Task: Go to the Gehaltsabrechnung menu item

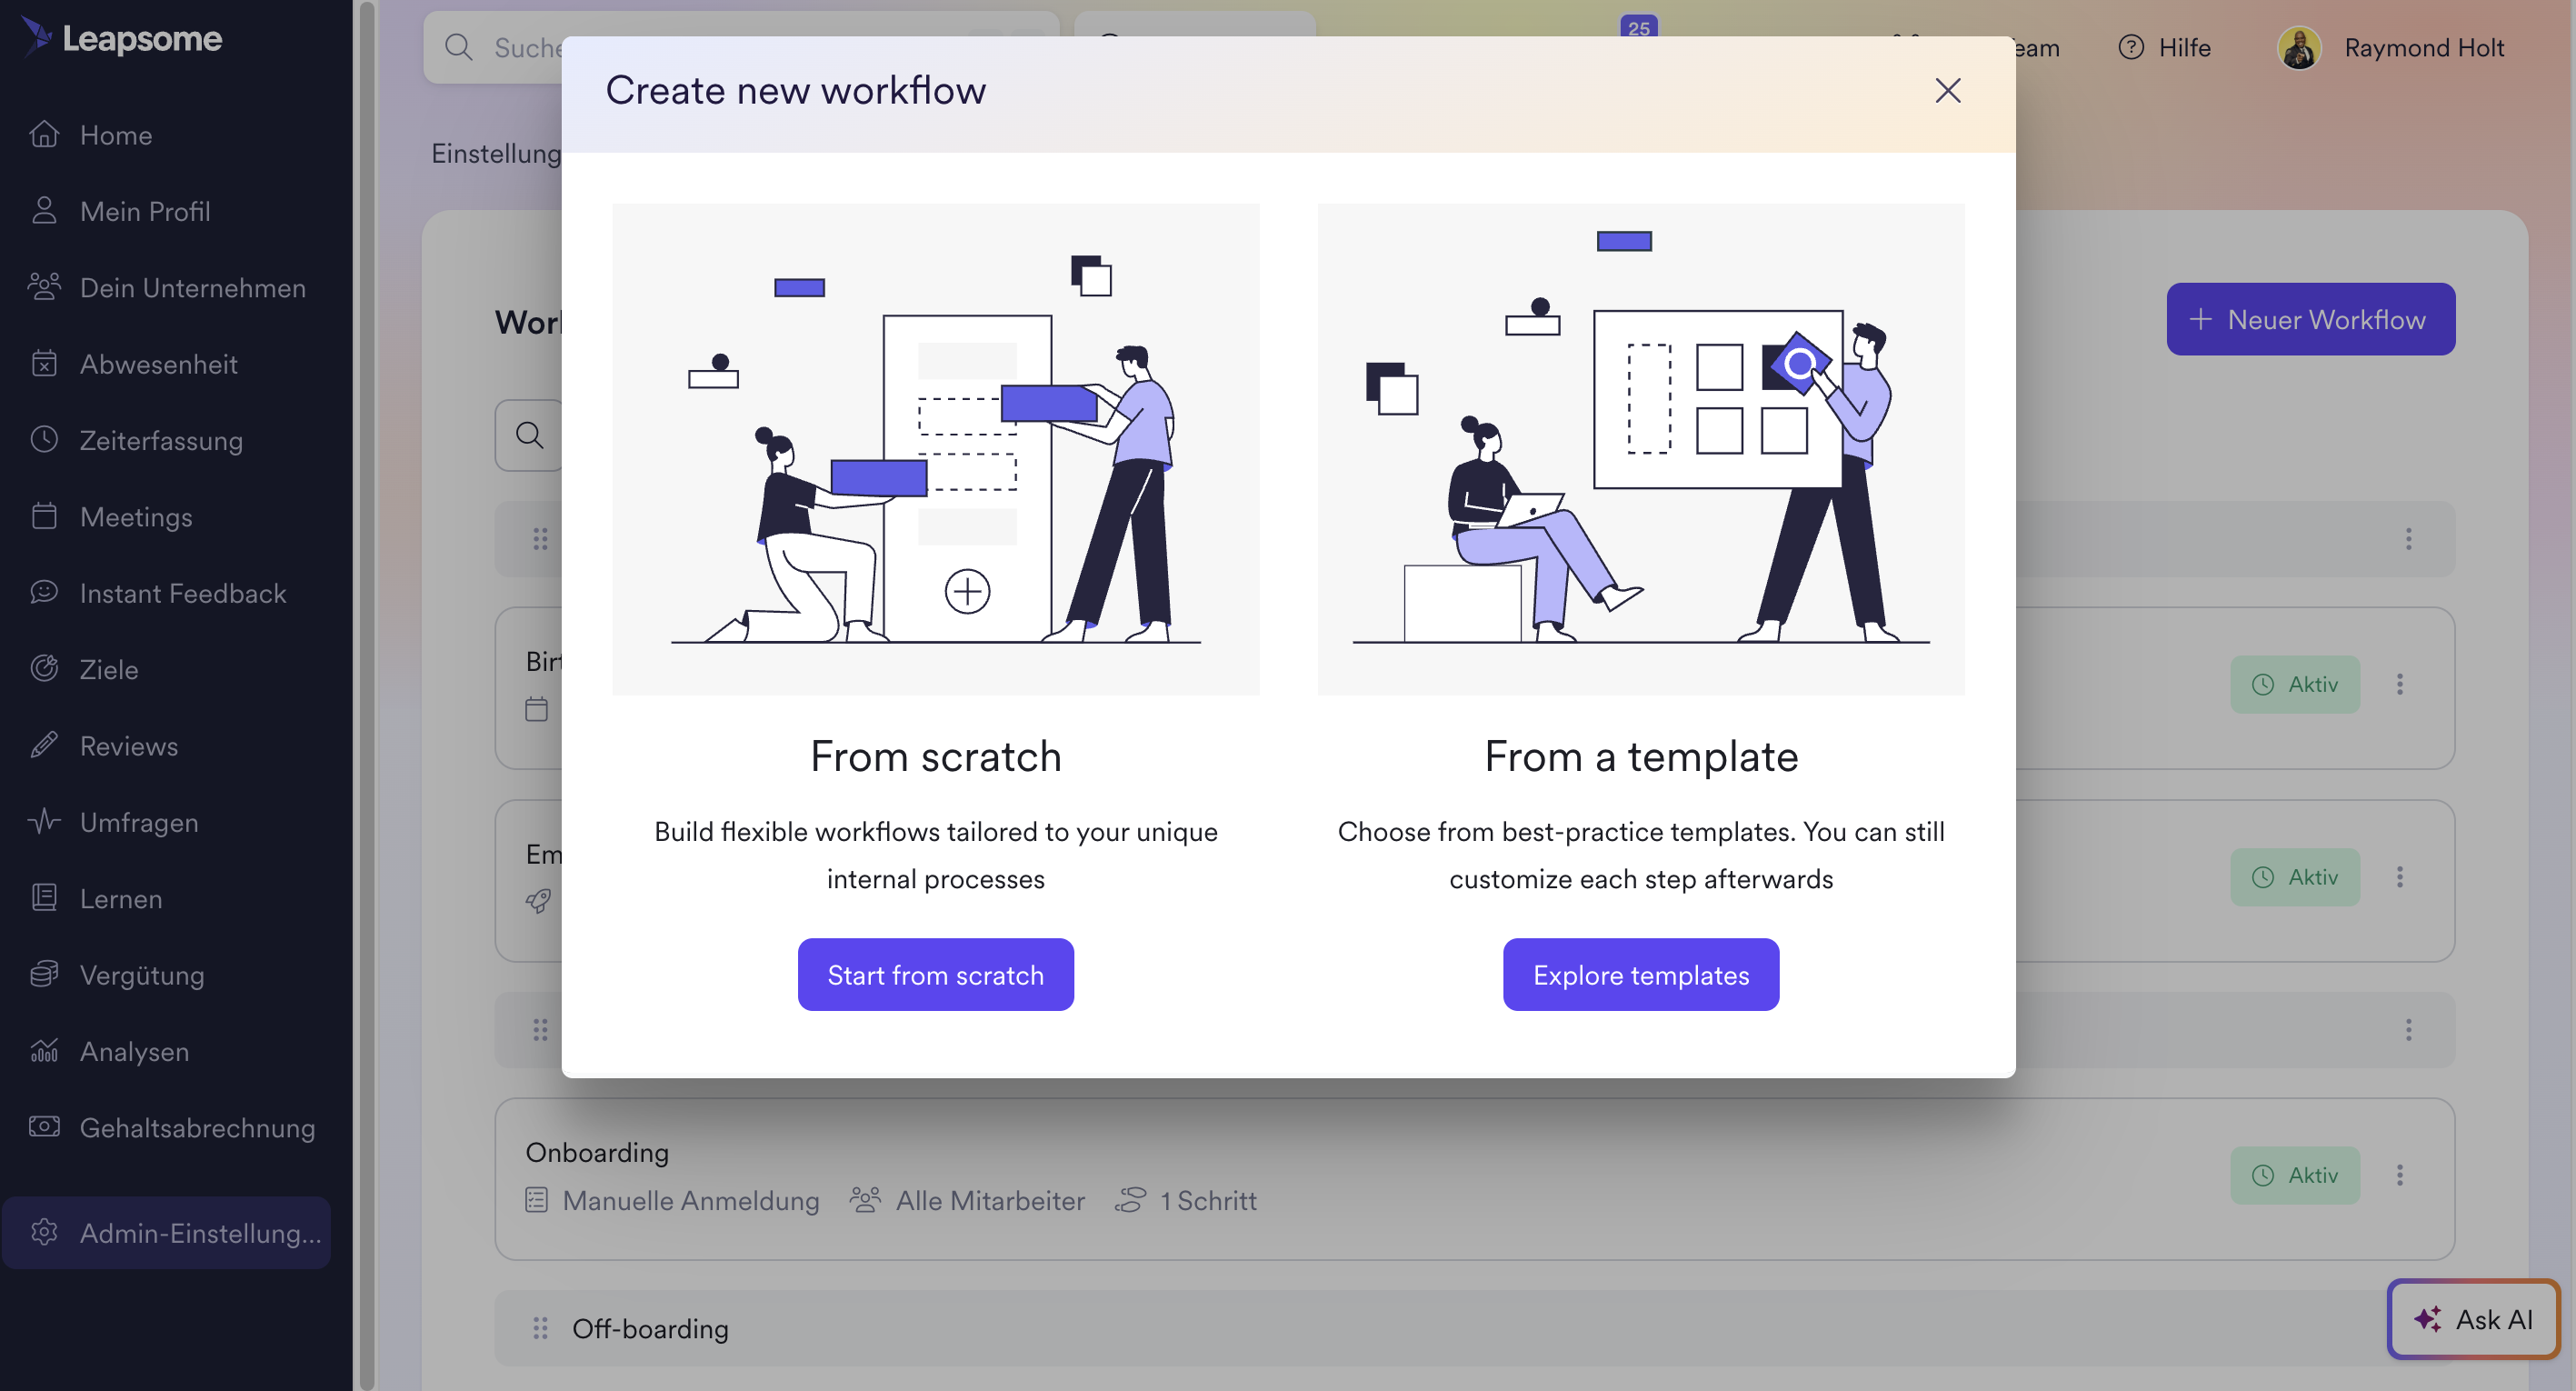Action: 197,1128
